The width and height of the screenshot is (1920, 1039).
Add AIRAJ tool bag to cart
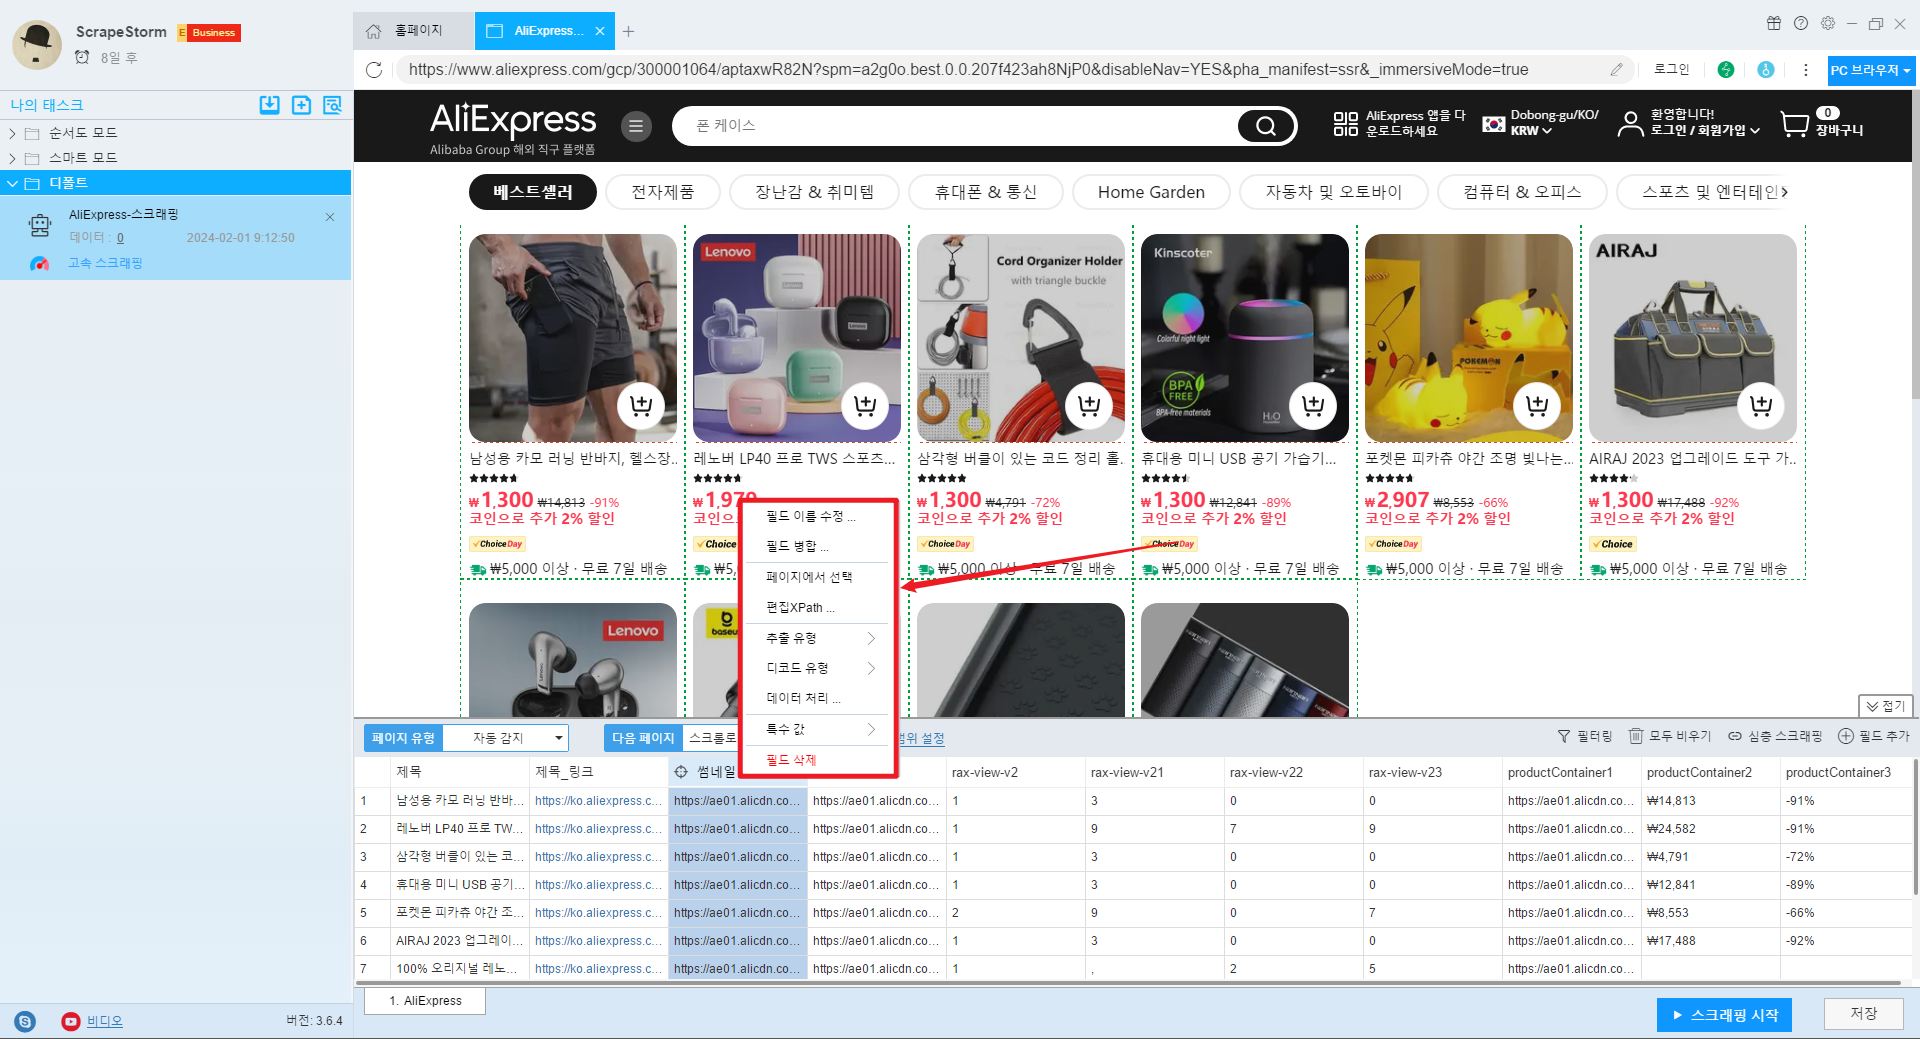click(x=1761, y=406)
